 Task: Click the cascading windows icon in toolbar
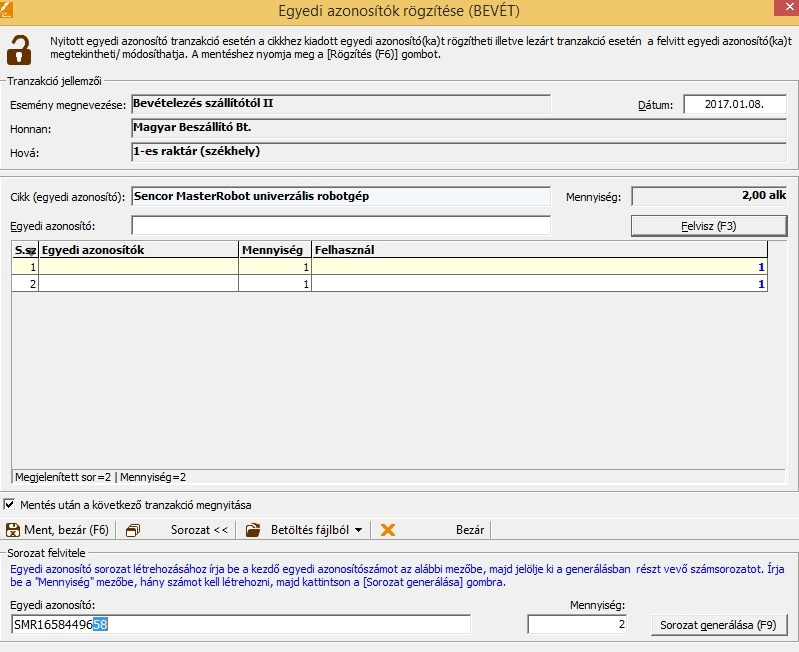[133, 530]
